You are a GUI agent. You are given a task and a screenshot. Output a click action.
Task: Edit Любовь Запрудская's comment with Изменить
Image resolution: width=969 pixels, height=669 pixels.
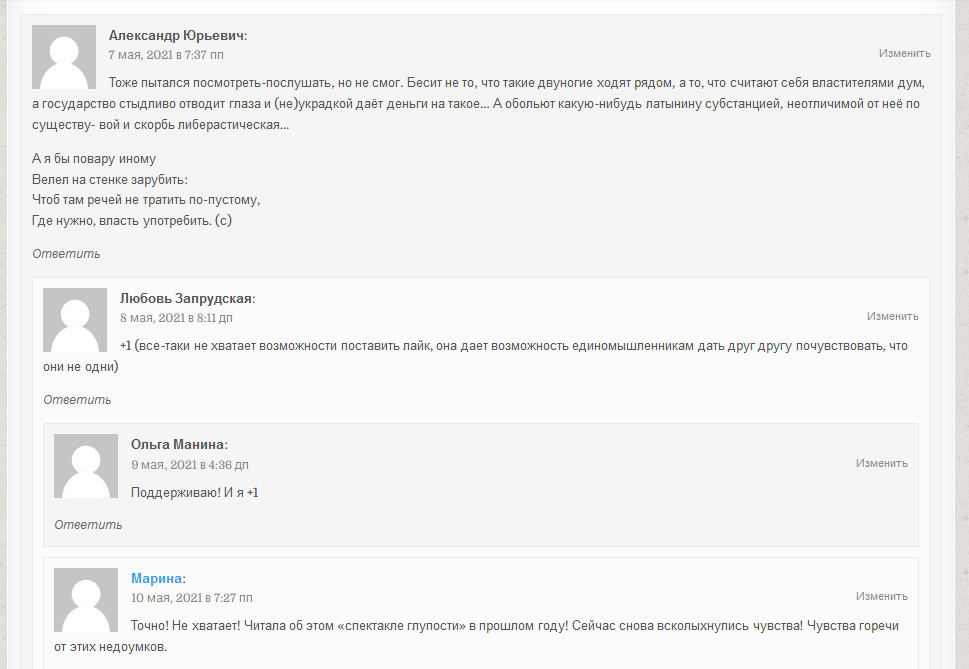(x=892, y=316)
